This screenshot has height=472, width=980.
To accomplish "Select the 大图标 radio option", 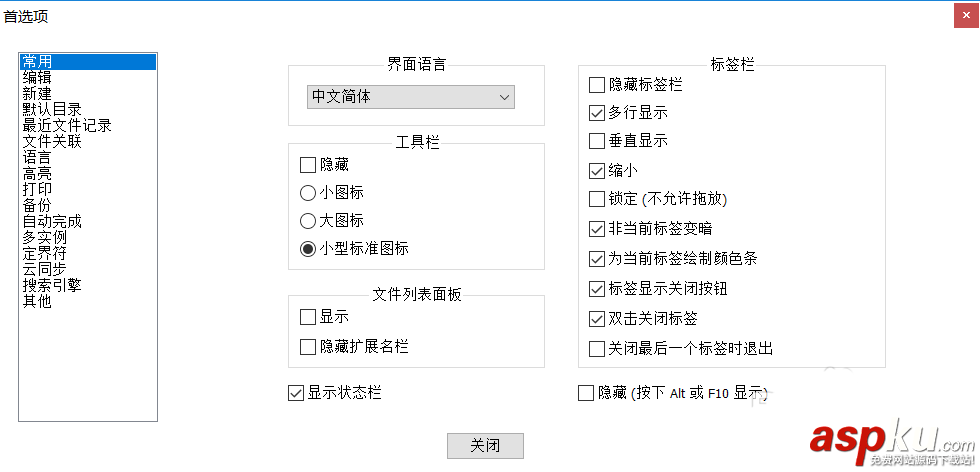I will 308,220.
